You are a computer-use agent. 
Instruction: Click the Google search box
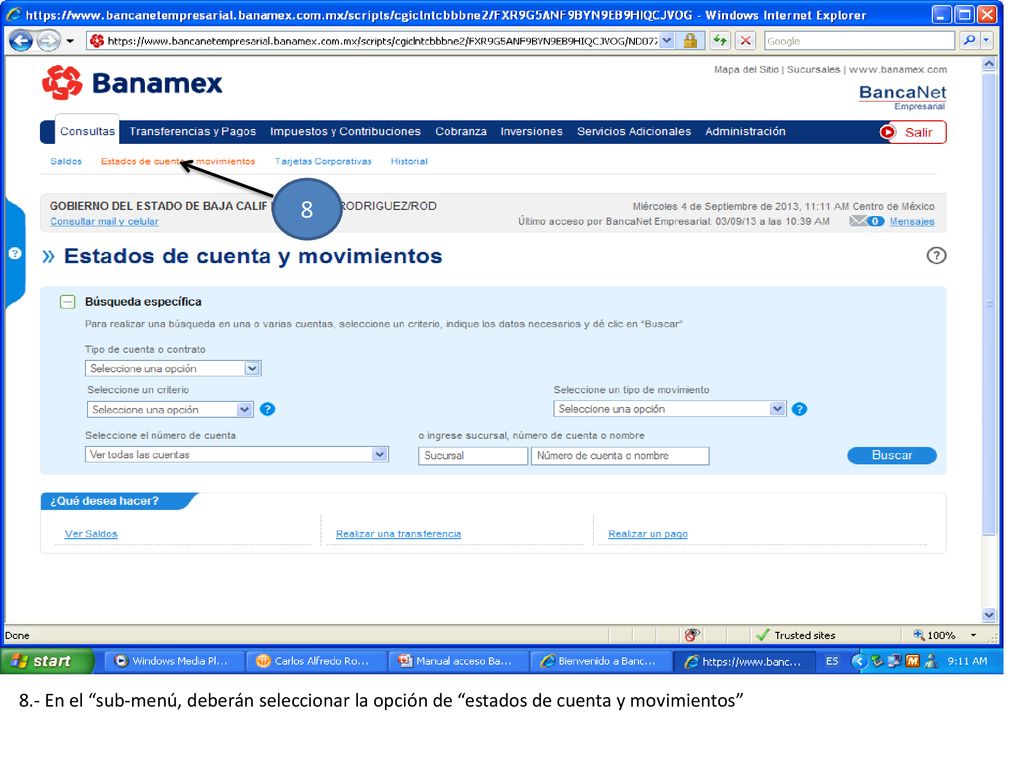click(x=859, y=40)
